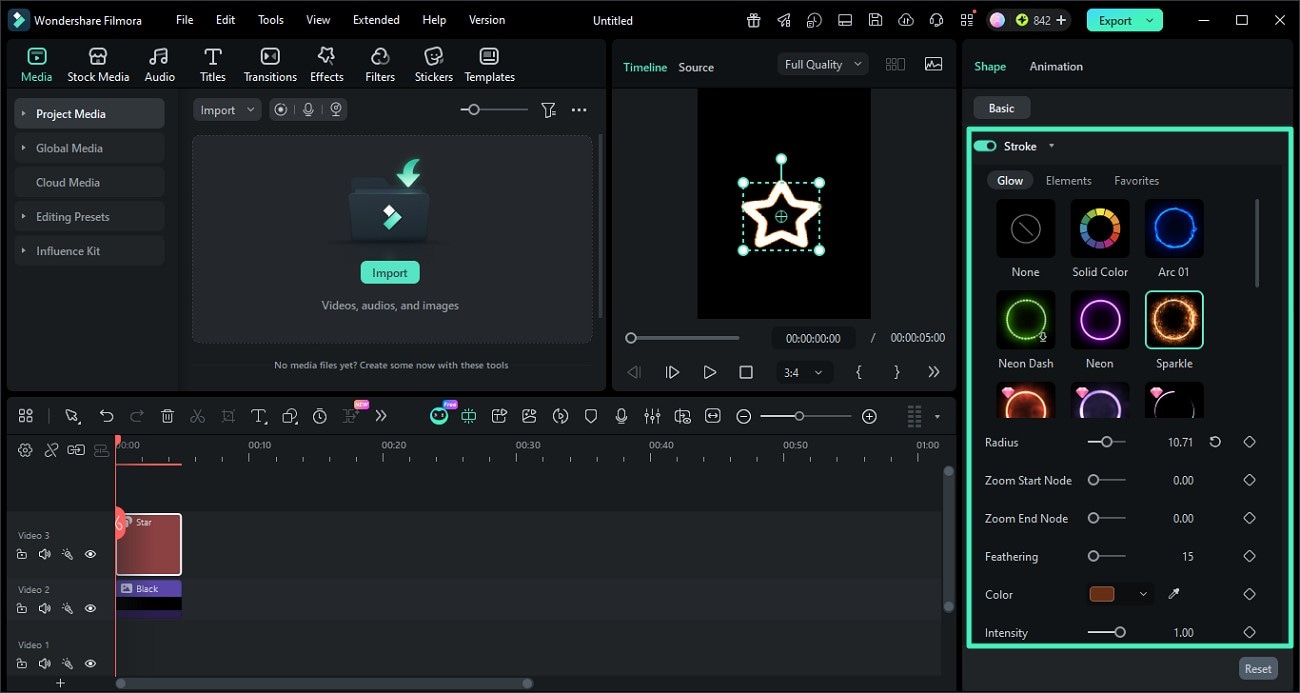Select the Neon glow preset thumbnail

pos(1099,320)
